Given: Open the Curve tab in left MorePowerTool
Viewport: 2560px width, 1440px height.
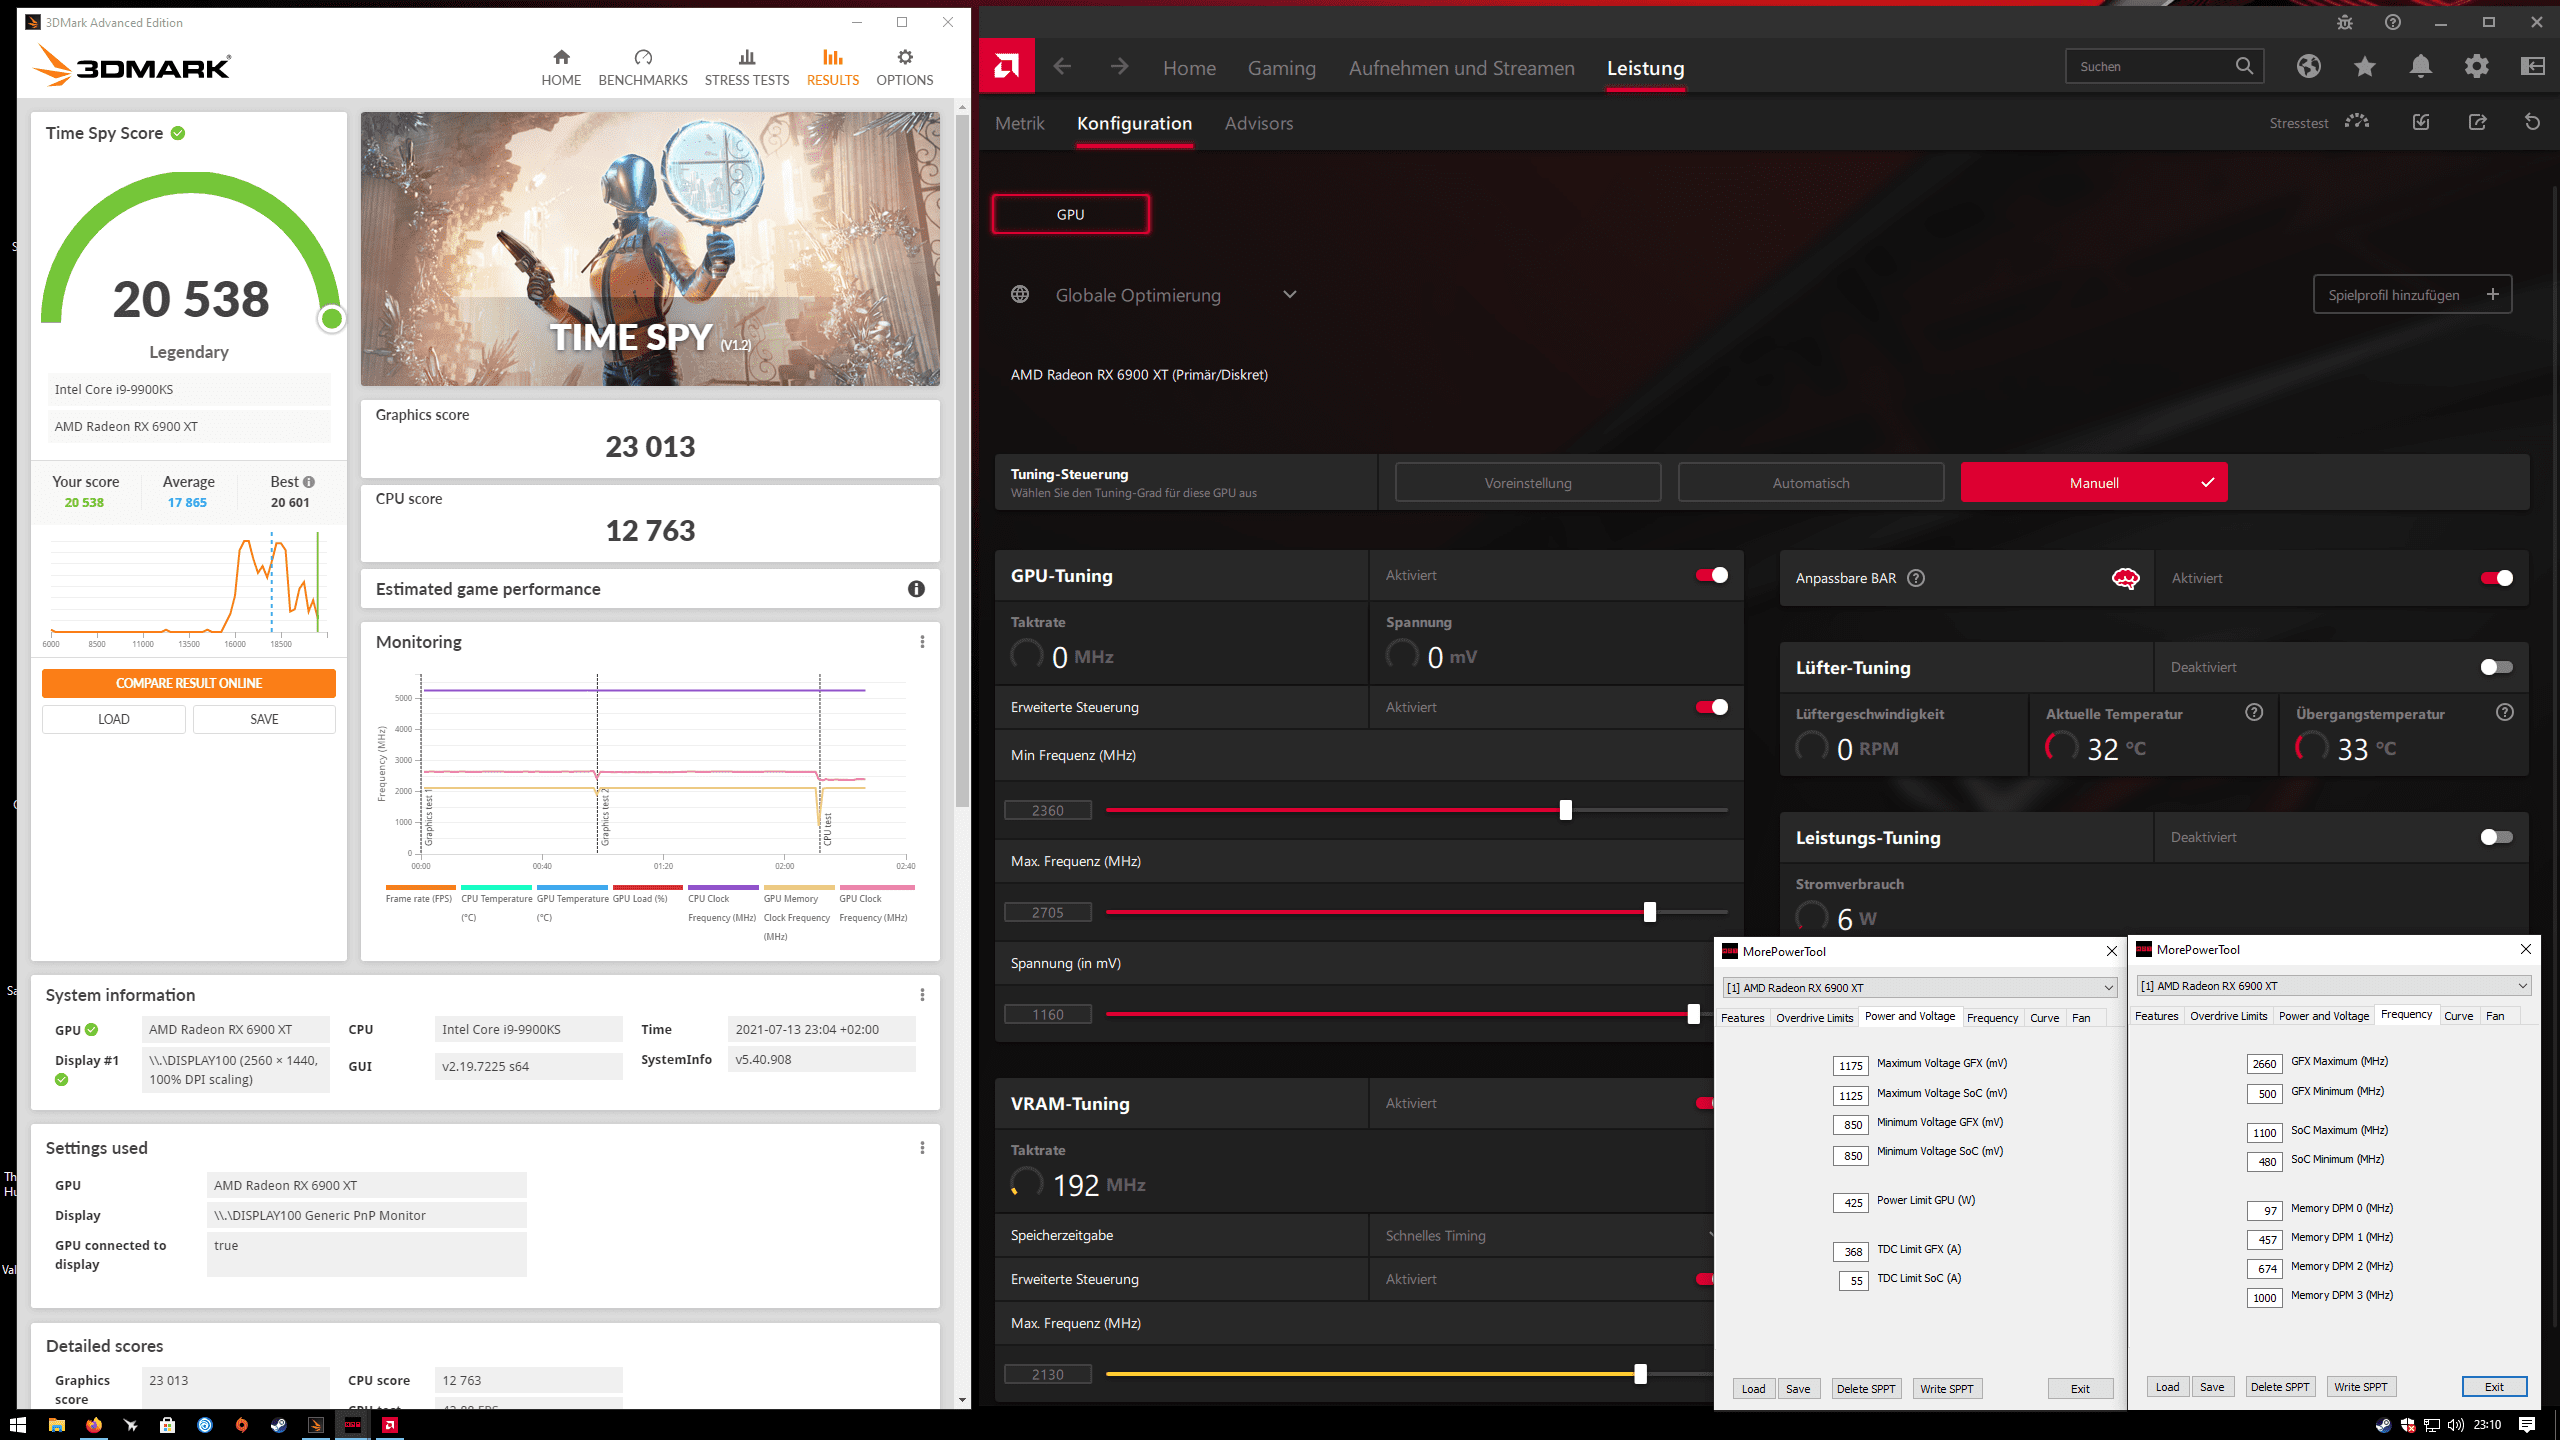Looking at the screenshot, I should click(x=2044, y=1018).
